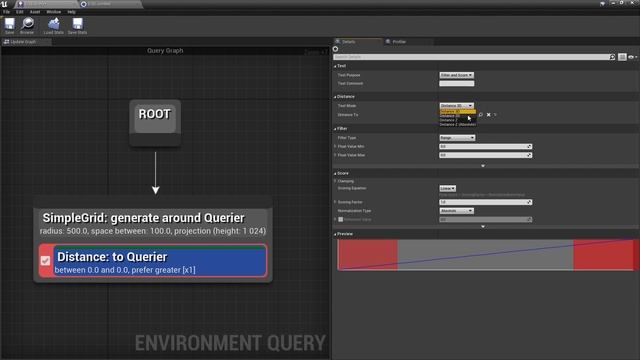This screenshot has height=360, width=640.
Task: Choose Distance 2D option in list
Action: [x=457, y=116]
